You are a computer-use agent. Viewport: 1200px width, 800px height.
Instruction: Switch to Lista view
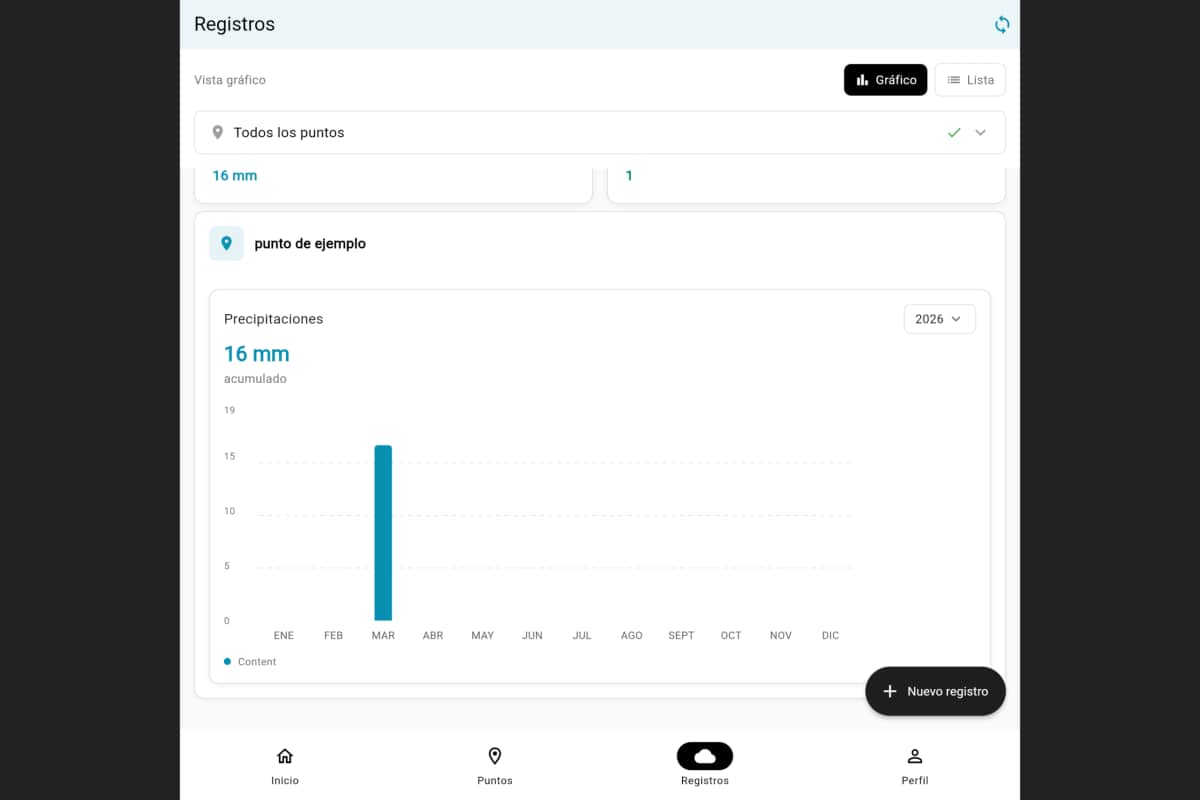pos(970,80)
